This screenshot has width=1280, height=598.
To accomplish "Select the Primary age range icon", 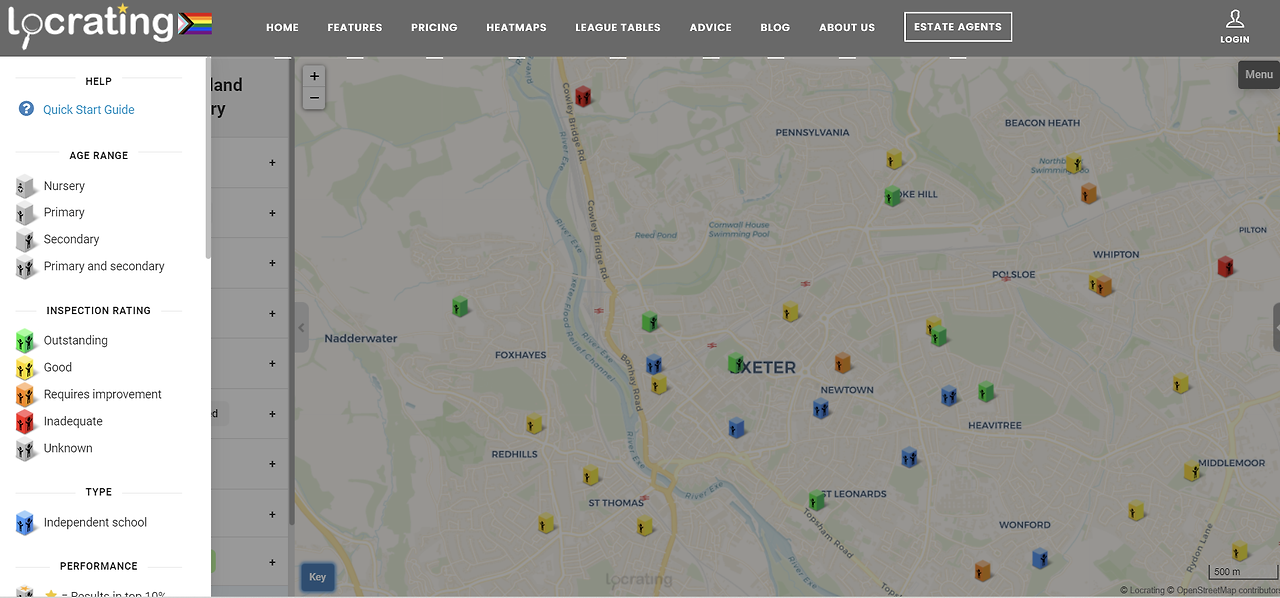I will (x=26, y=212).
